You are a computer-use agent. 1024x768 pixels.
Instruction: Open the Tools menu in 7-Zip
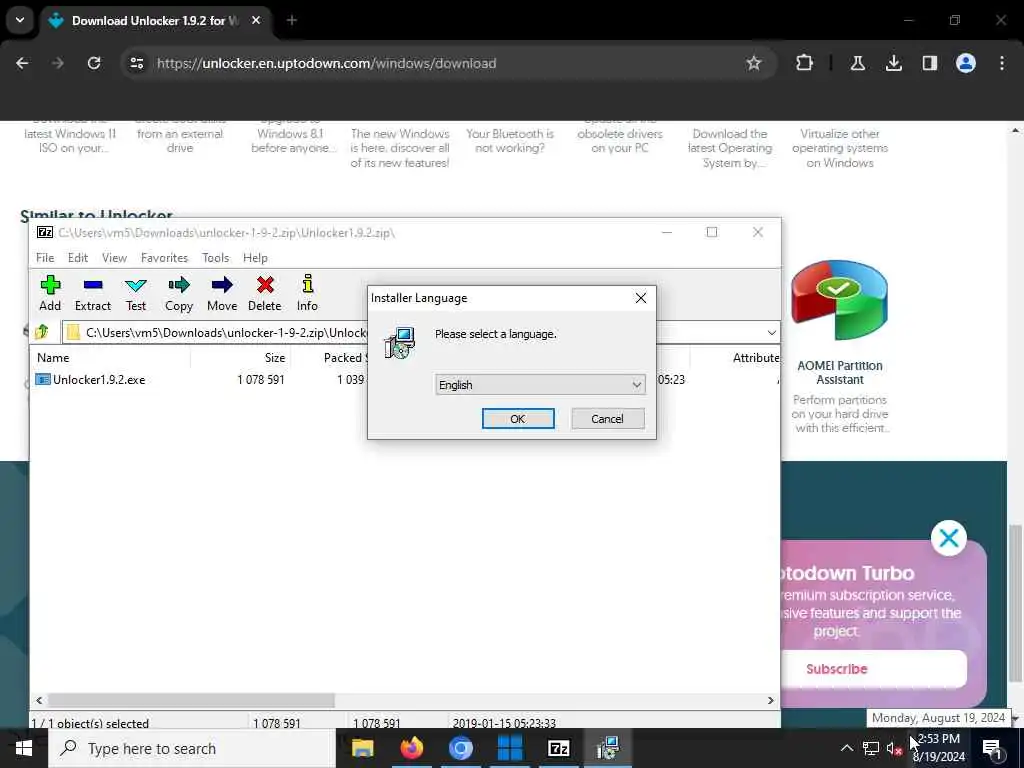point(216,258)
